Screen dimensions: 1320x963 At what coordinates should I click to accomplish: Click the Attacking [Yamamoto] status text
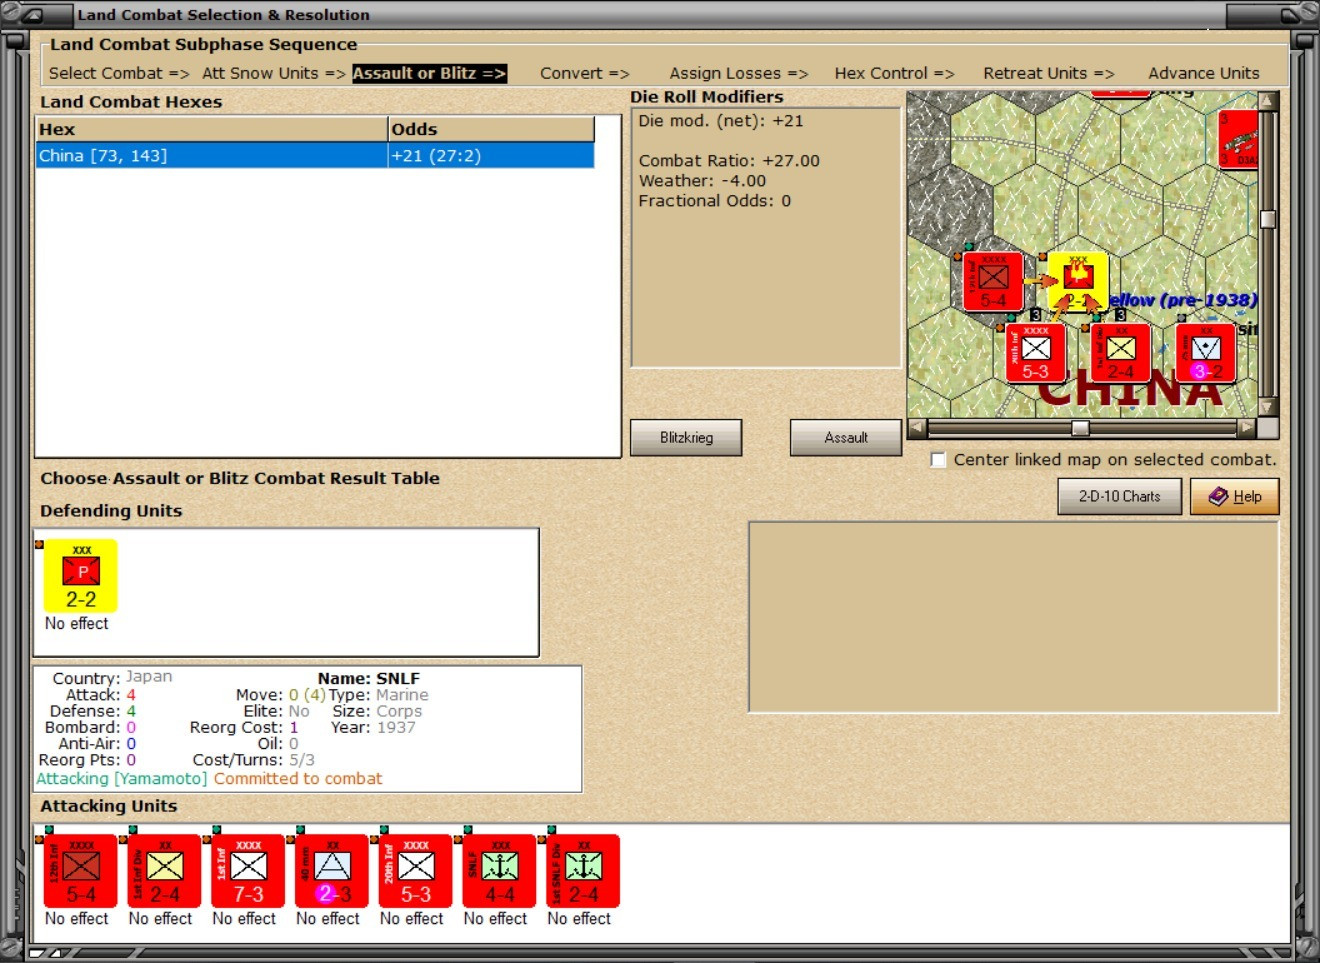[x=122, y=778]
